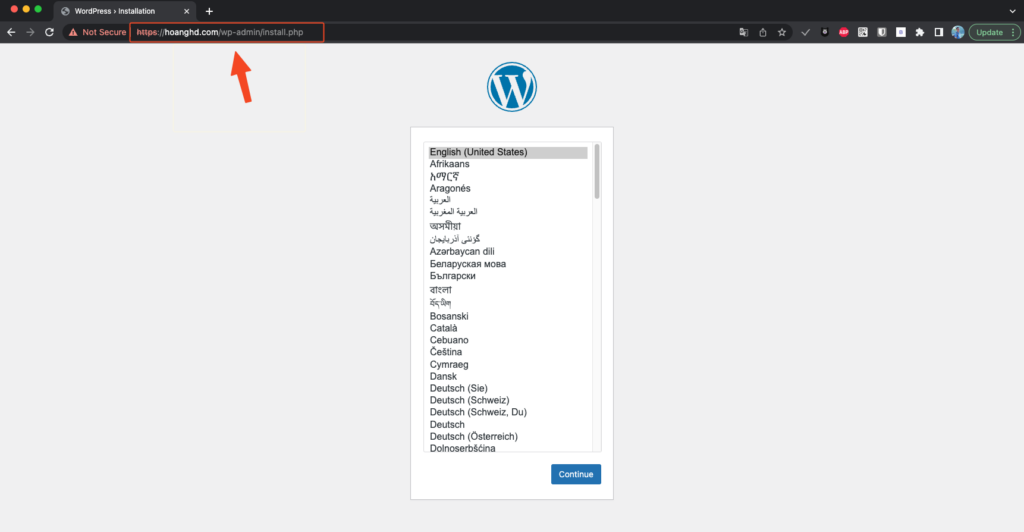Close the WordPress Installation tab
The image size is (1024, 532).
coord(186,11)
